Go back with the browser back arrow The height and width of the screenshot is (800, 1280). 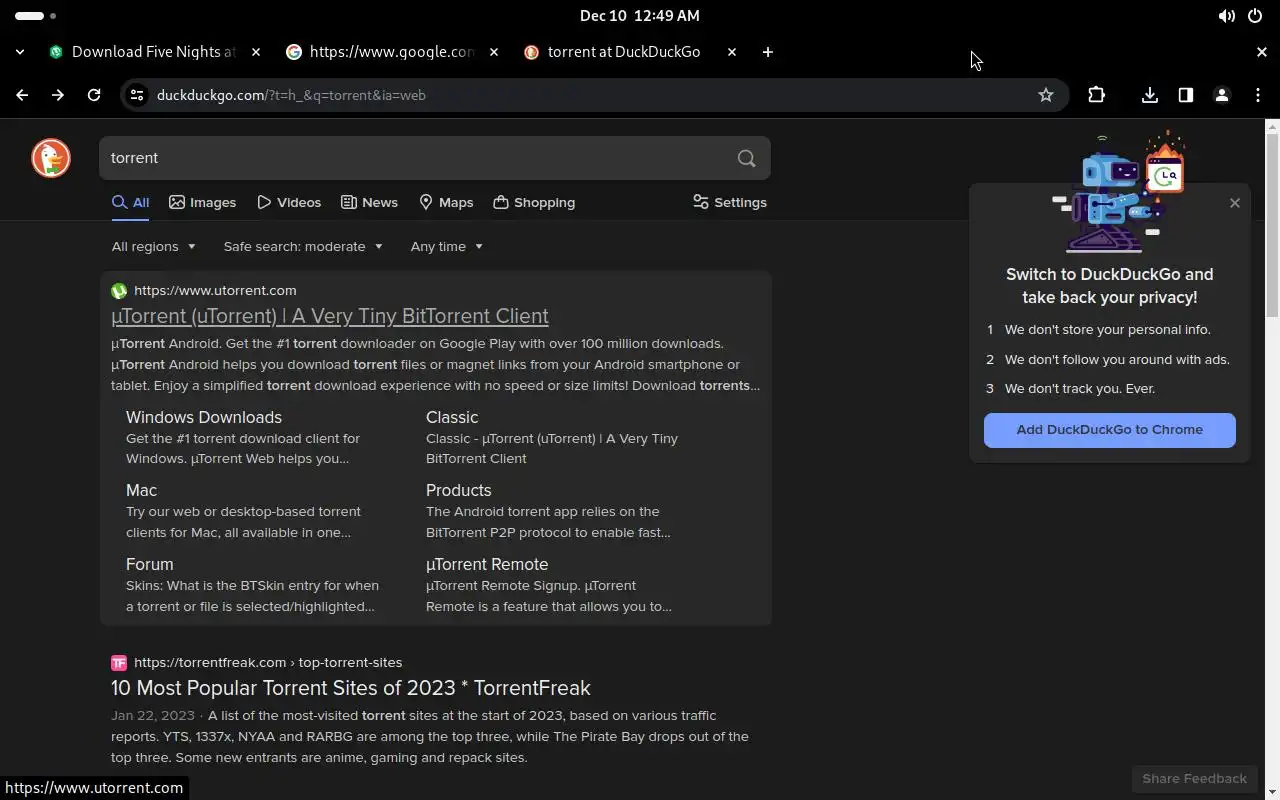[x=22, y=95]
